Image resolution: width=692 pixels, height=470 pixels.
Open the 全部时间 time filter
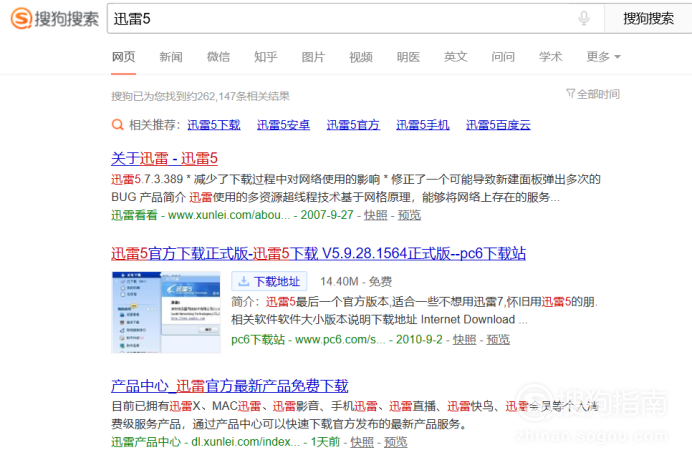click(593, 94)
